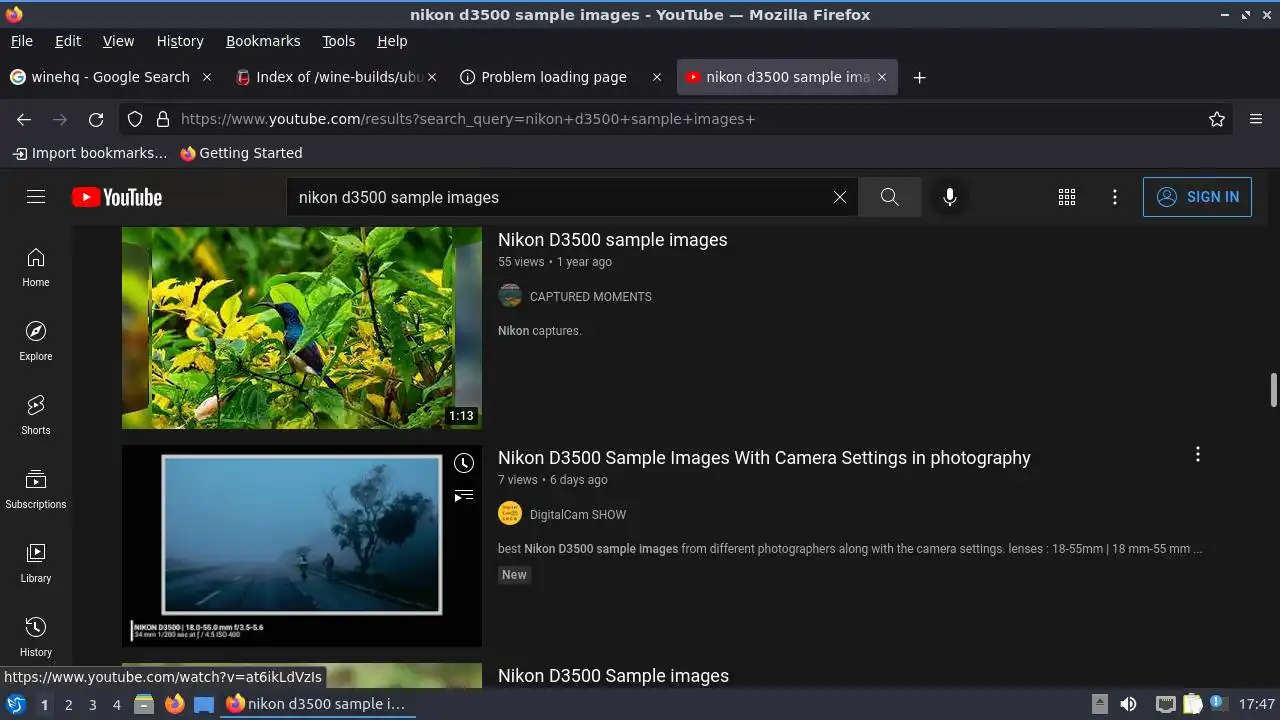Switch to Problem loading page tab
Screen dimensions: 1280x720
[x=562, y=77]
